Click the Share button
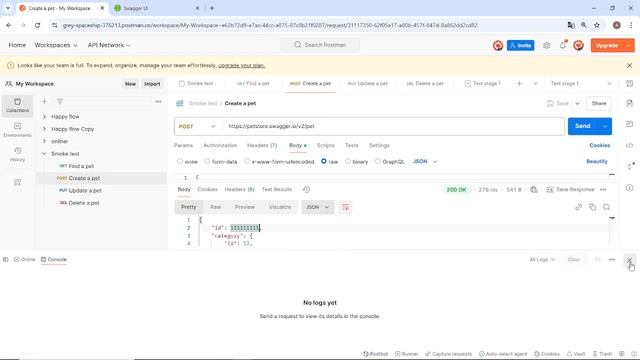This screenshot has width=640, height=360. click(599, 104)
